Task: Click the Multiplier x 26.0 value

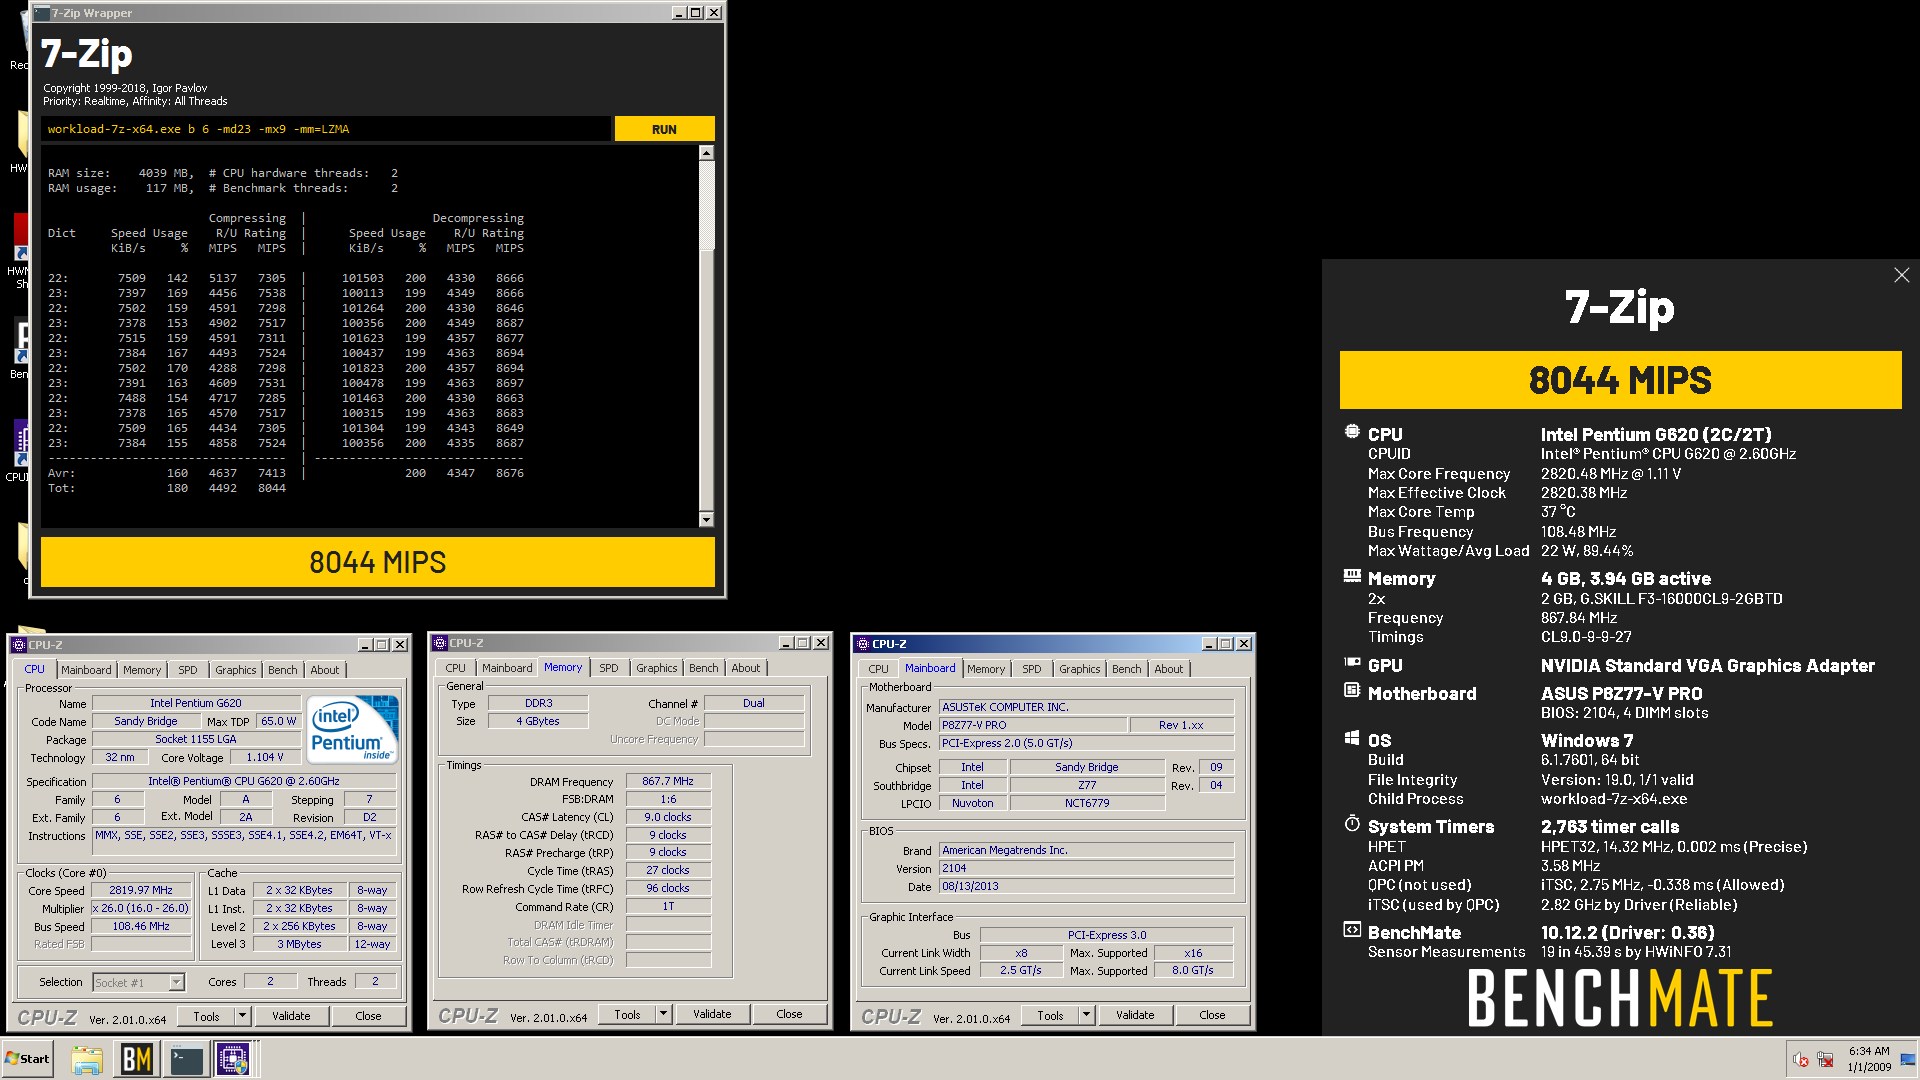Action: (141, 908)
